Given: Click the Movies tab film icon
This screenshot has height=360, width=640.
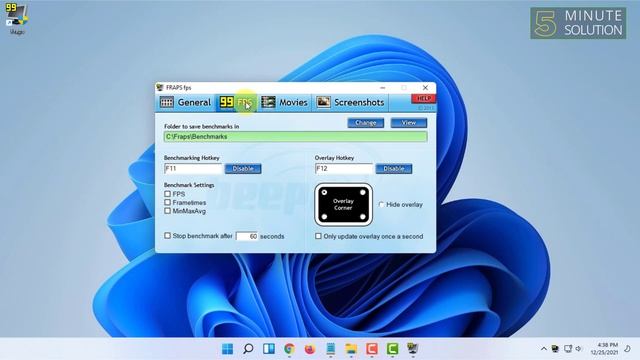Looking at the screenshot, I should (268, 102).
